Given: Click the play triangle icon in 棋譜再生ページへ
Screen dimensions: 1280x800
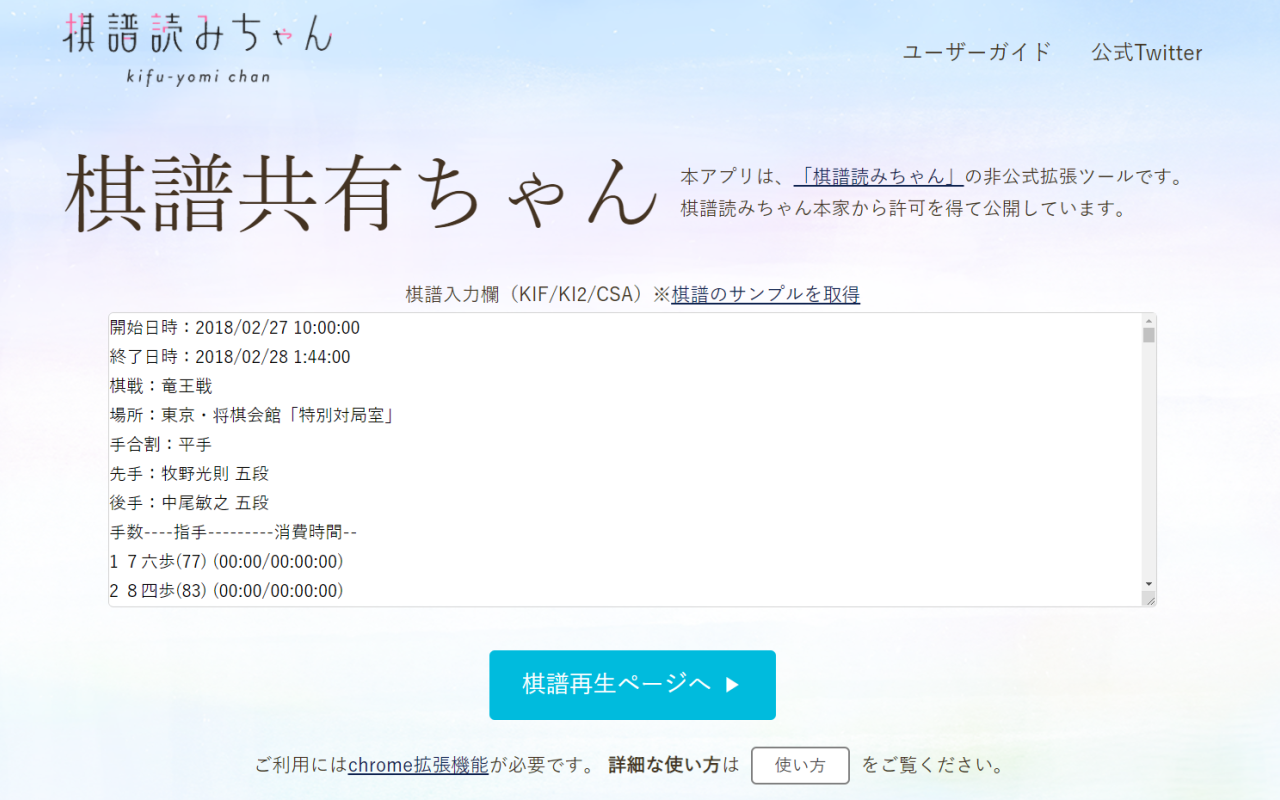Looking at the screenshot, I should (x=732, y=685).
